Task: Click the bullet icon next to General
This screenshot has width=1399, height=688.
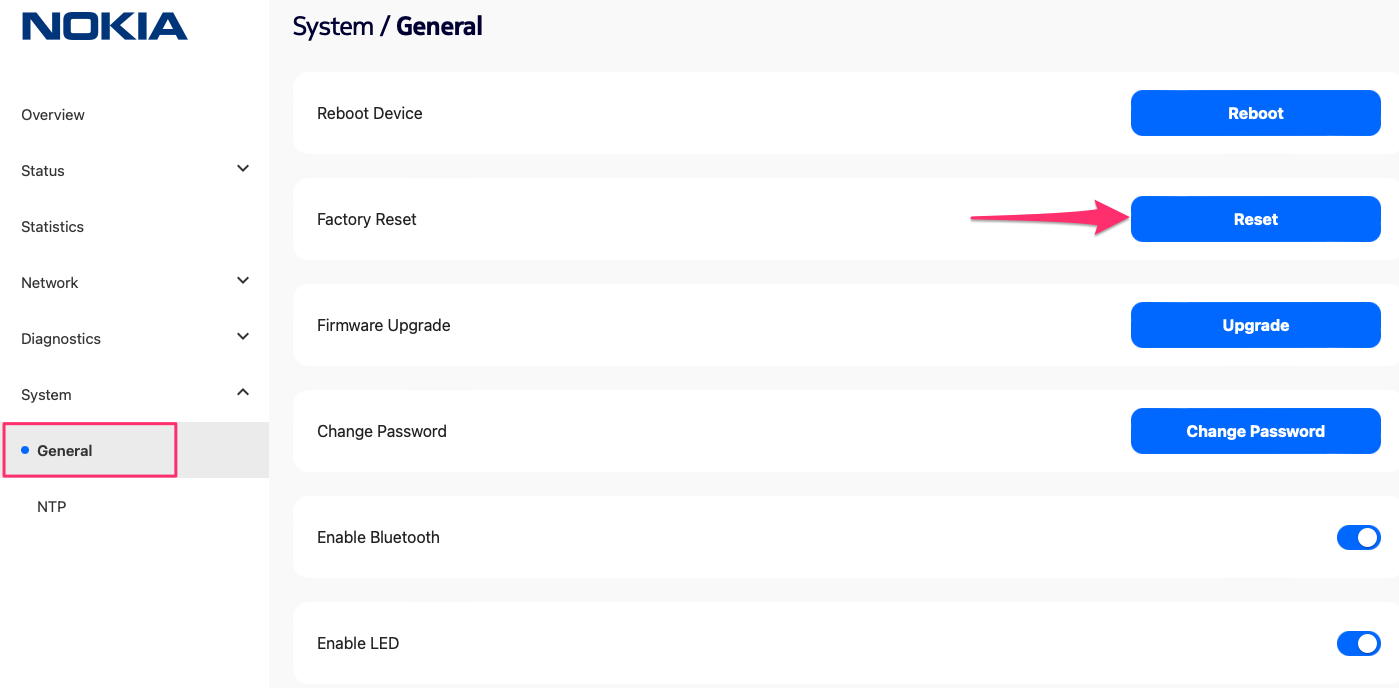Action: coord(24,450)
